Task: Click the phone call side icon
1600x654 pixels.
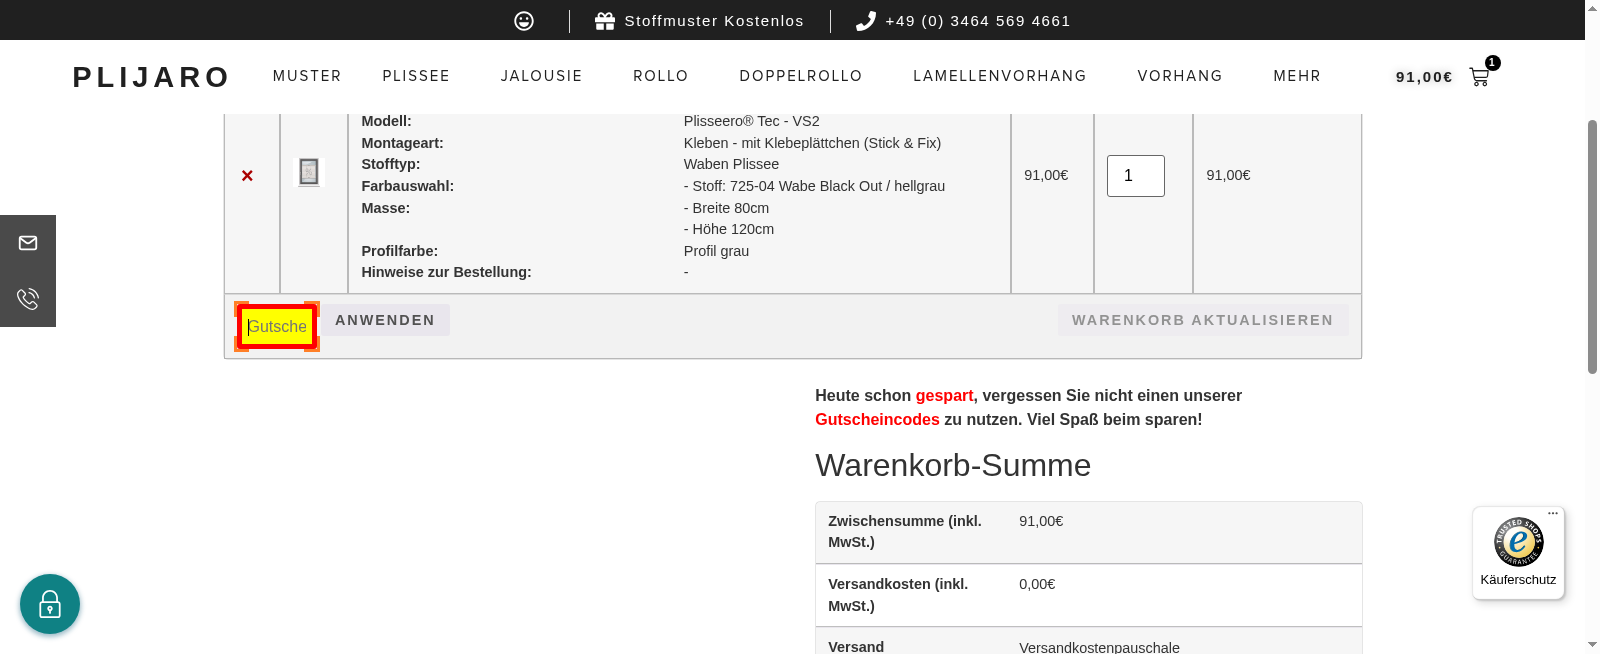Action: click(28, 298)
